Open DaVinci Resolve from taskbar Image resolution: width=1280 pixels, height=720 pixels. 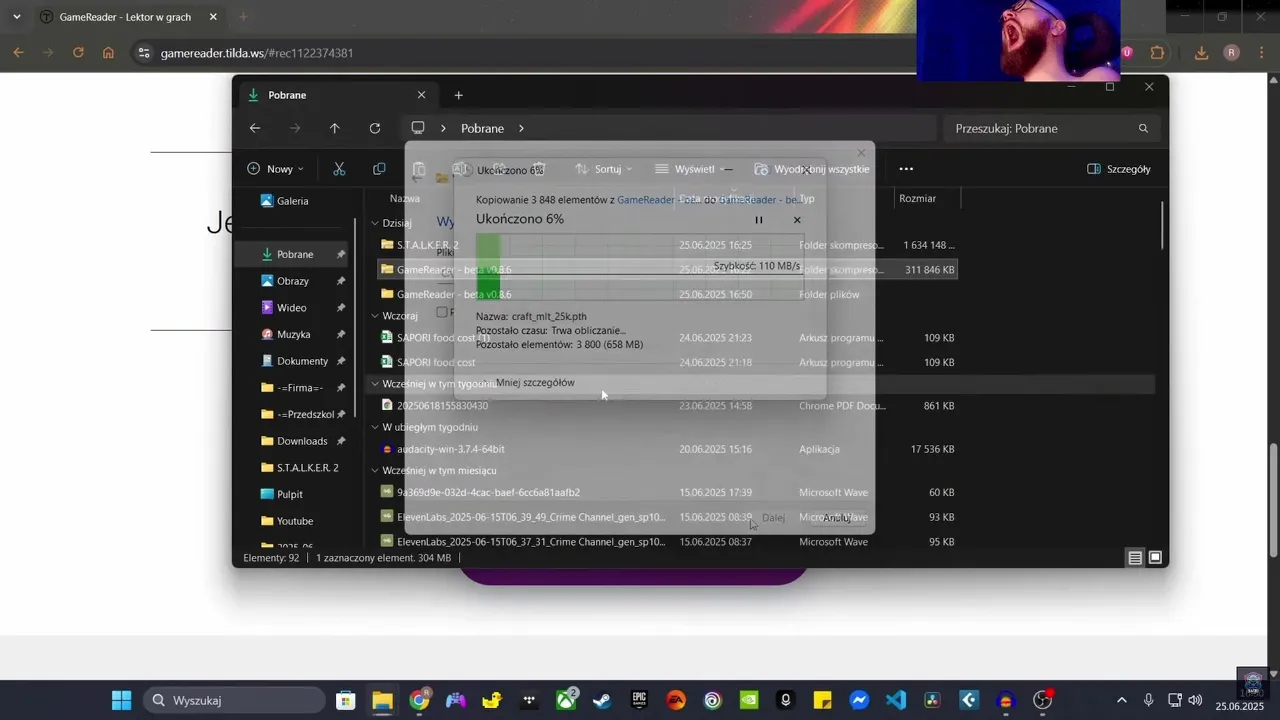tap(932, 700)
